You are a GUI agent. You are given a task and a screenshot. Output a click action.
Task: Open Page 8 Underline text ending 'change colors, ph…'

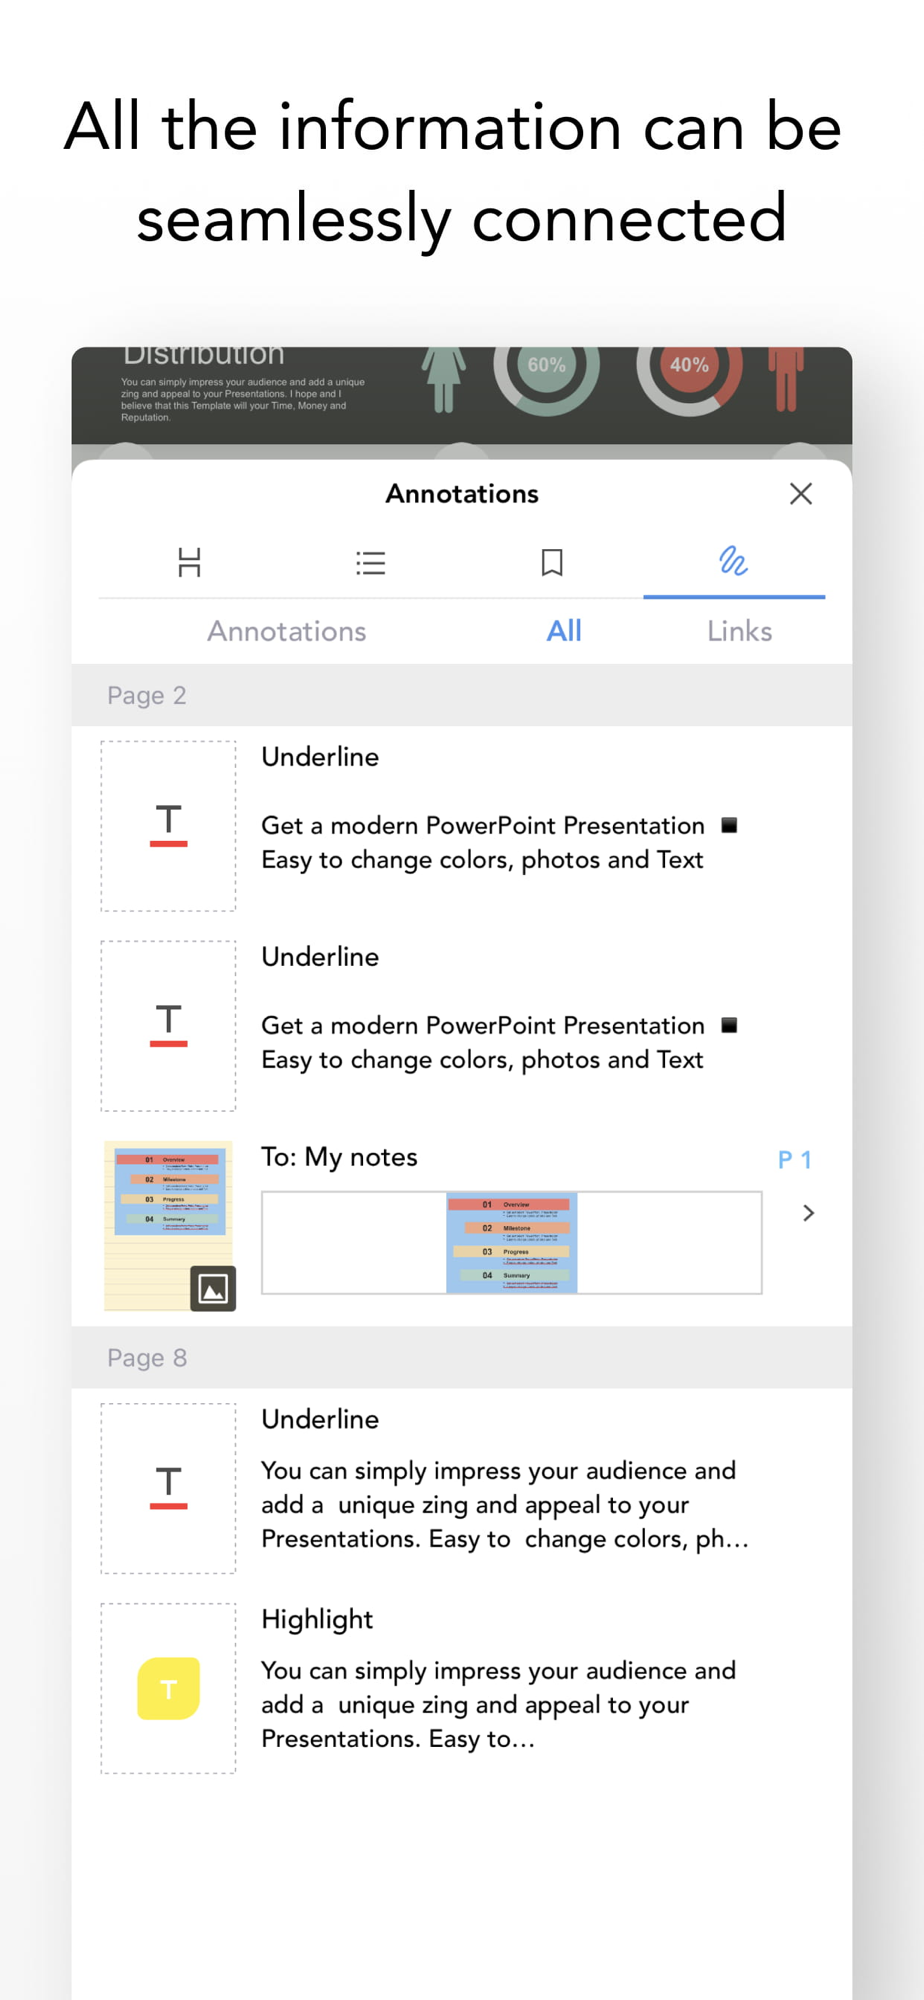point(505,1505)
